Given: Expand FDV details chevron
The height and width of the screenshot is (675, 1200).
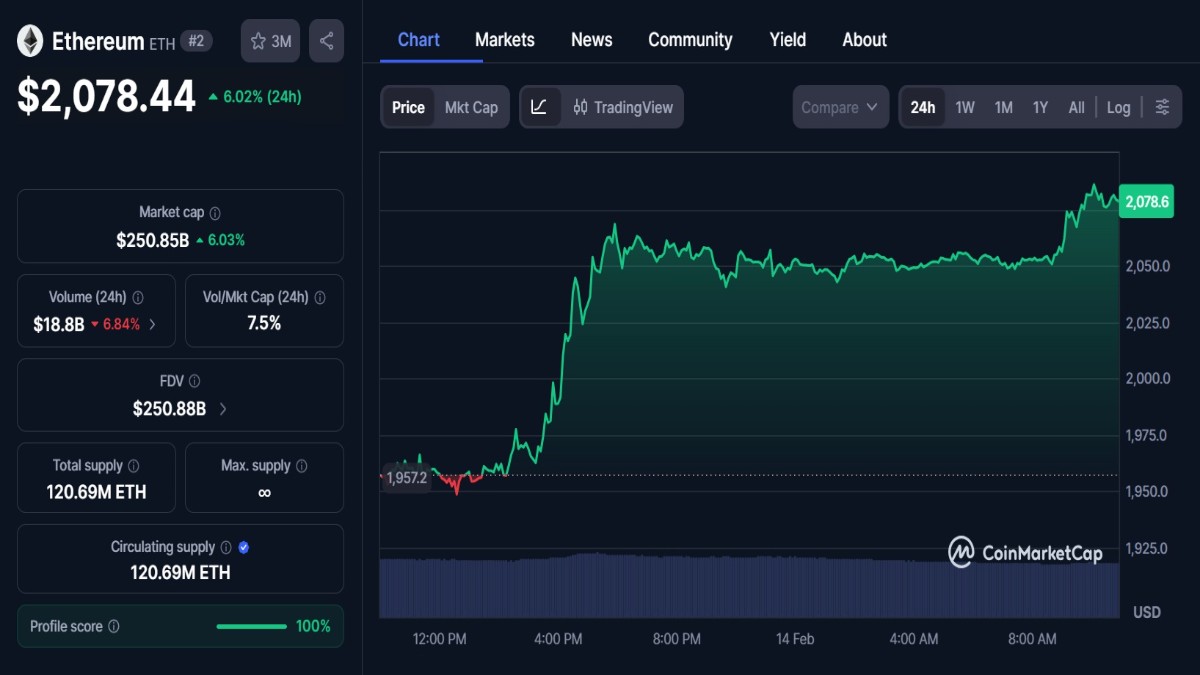Looking at the screenshot, I should (x=223, y=409).
